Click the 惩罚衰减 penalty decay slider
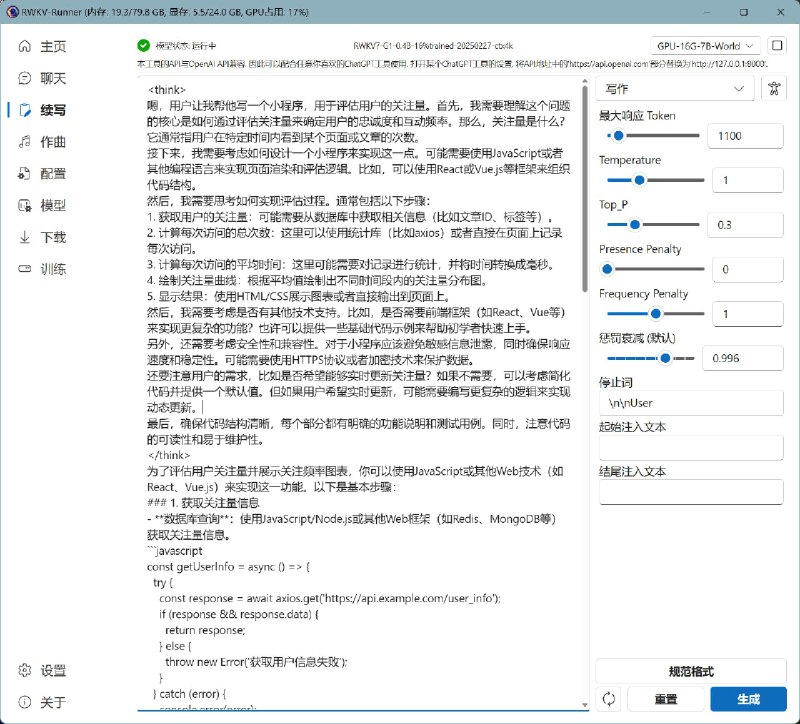Image resolution: width=800 pixels, height=724 pixels. [651, 358]
